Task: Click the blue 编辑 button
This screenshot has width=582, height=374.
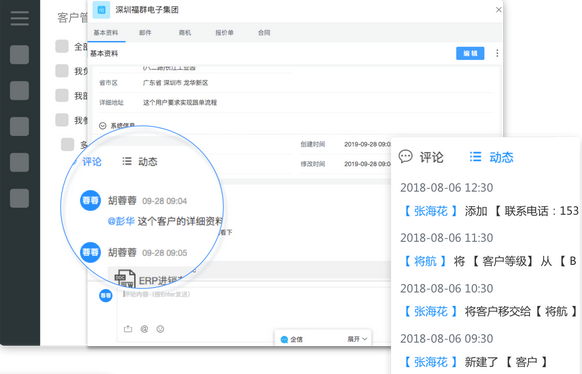Action: pos(470,53)
